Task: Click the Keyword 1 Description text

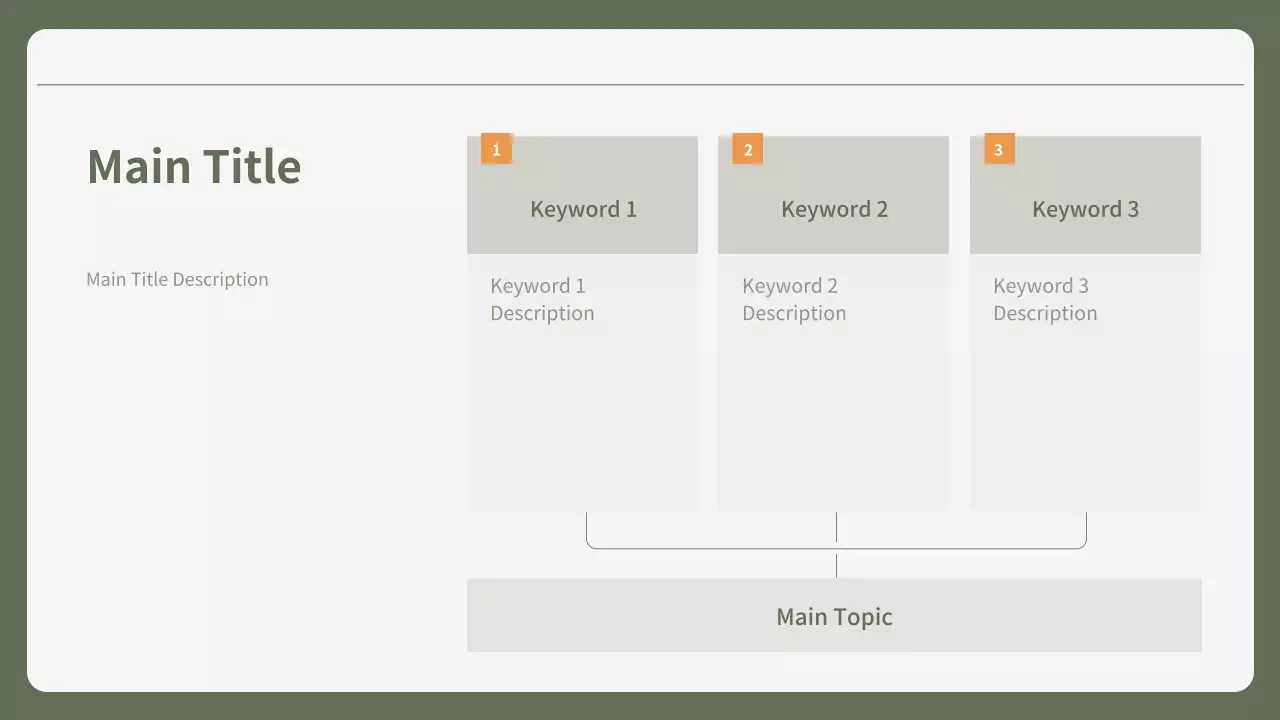Action: click(x=542, y=300)
